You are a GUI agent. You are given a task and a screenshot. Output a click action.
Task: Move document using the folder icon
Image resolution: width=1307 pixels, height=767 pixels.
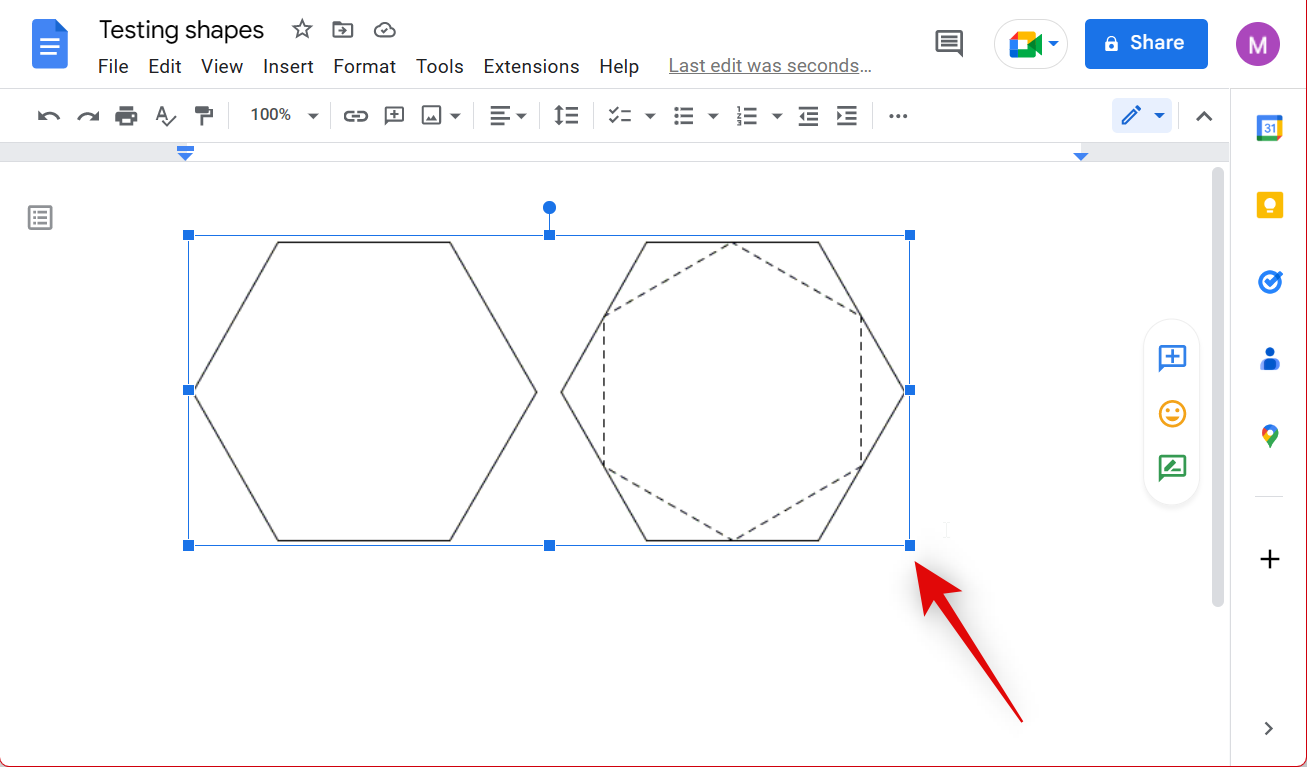click(343, 30)
